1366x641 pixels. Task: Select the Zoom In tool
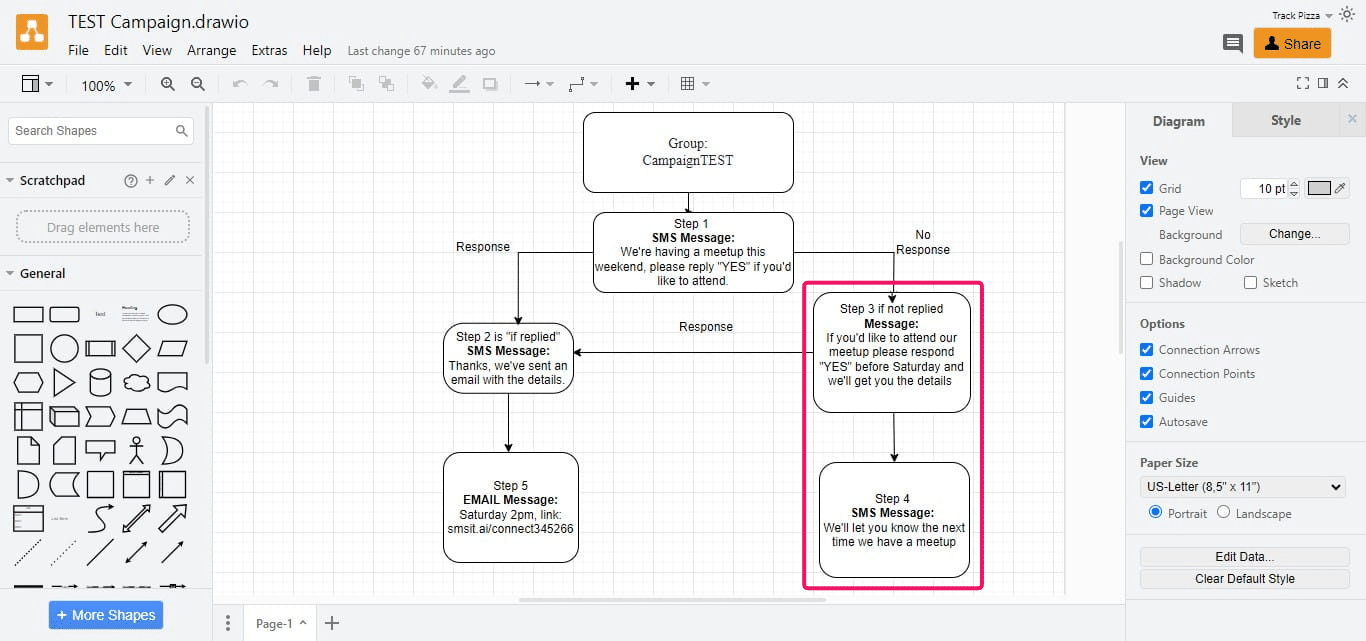(168, 84)
